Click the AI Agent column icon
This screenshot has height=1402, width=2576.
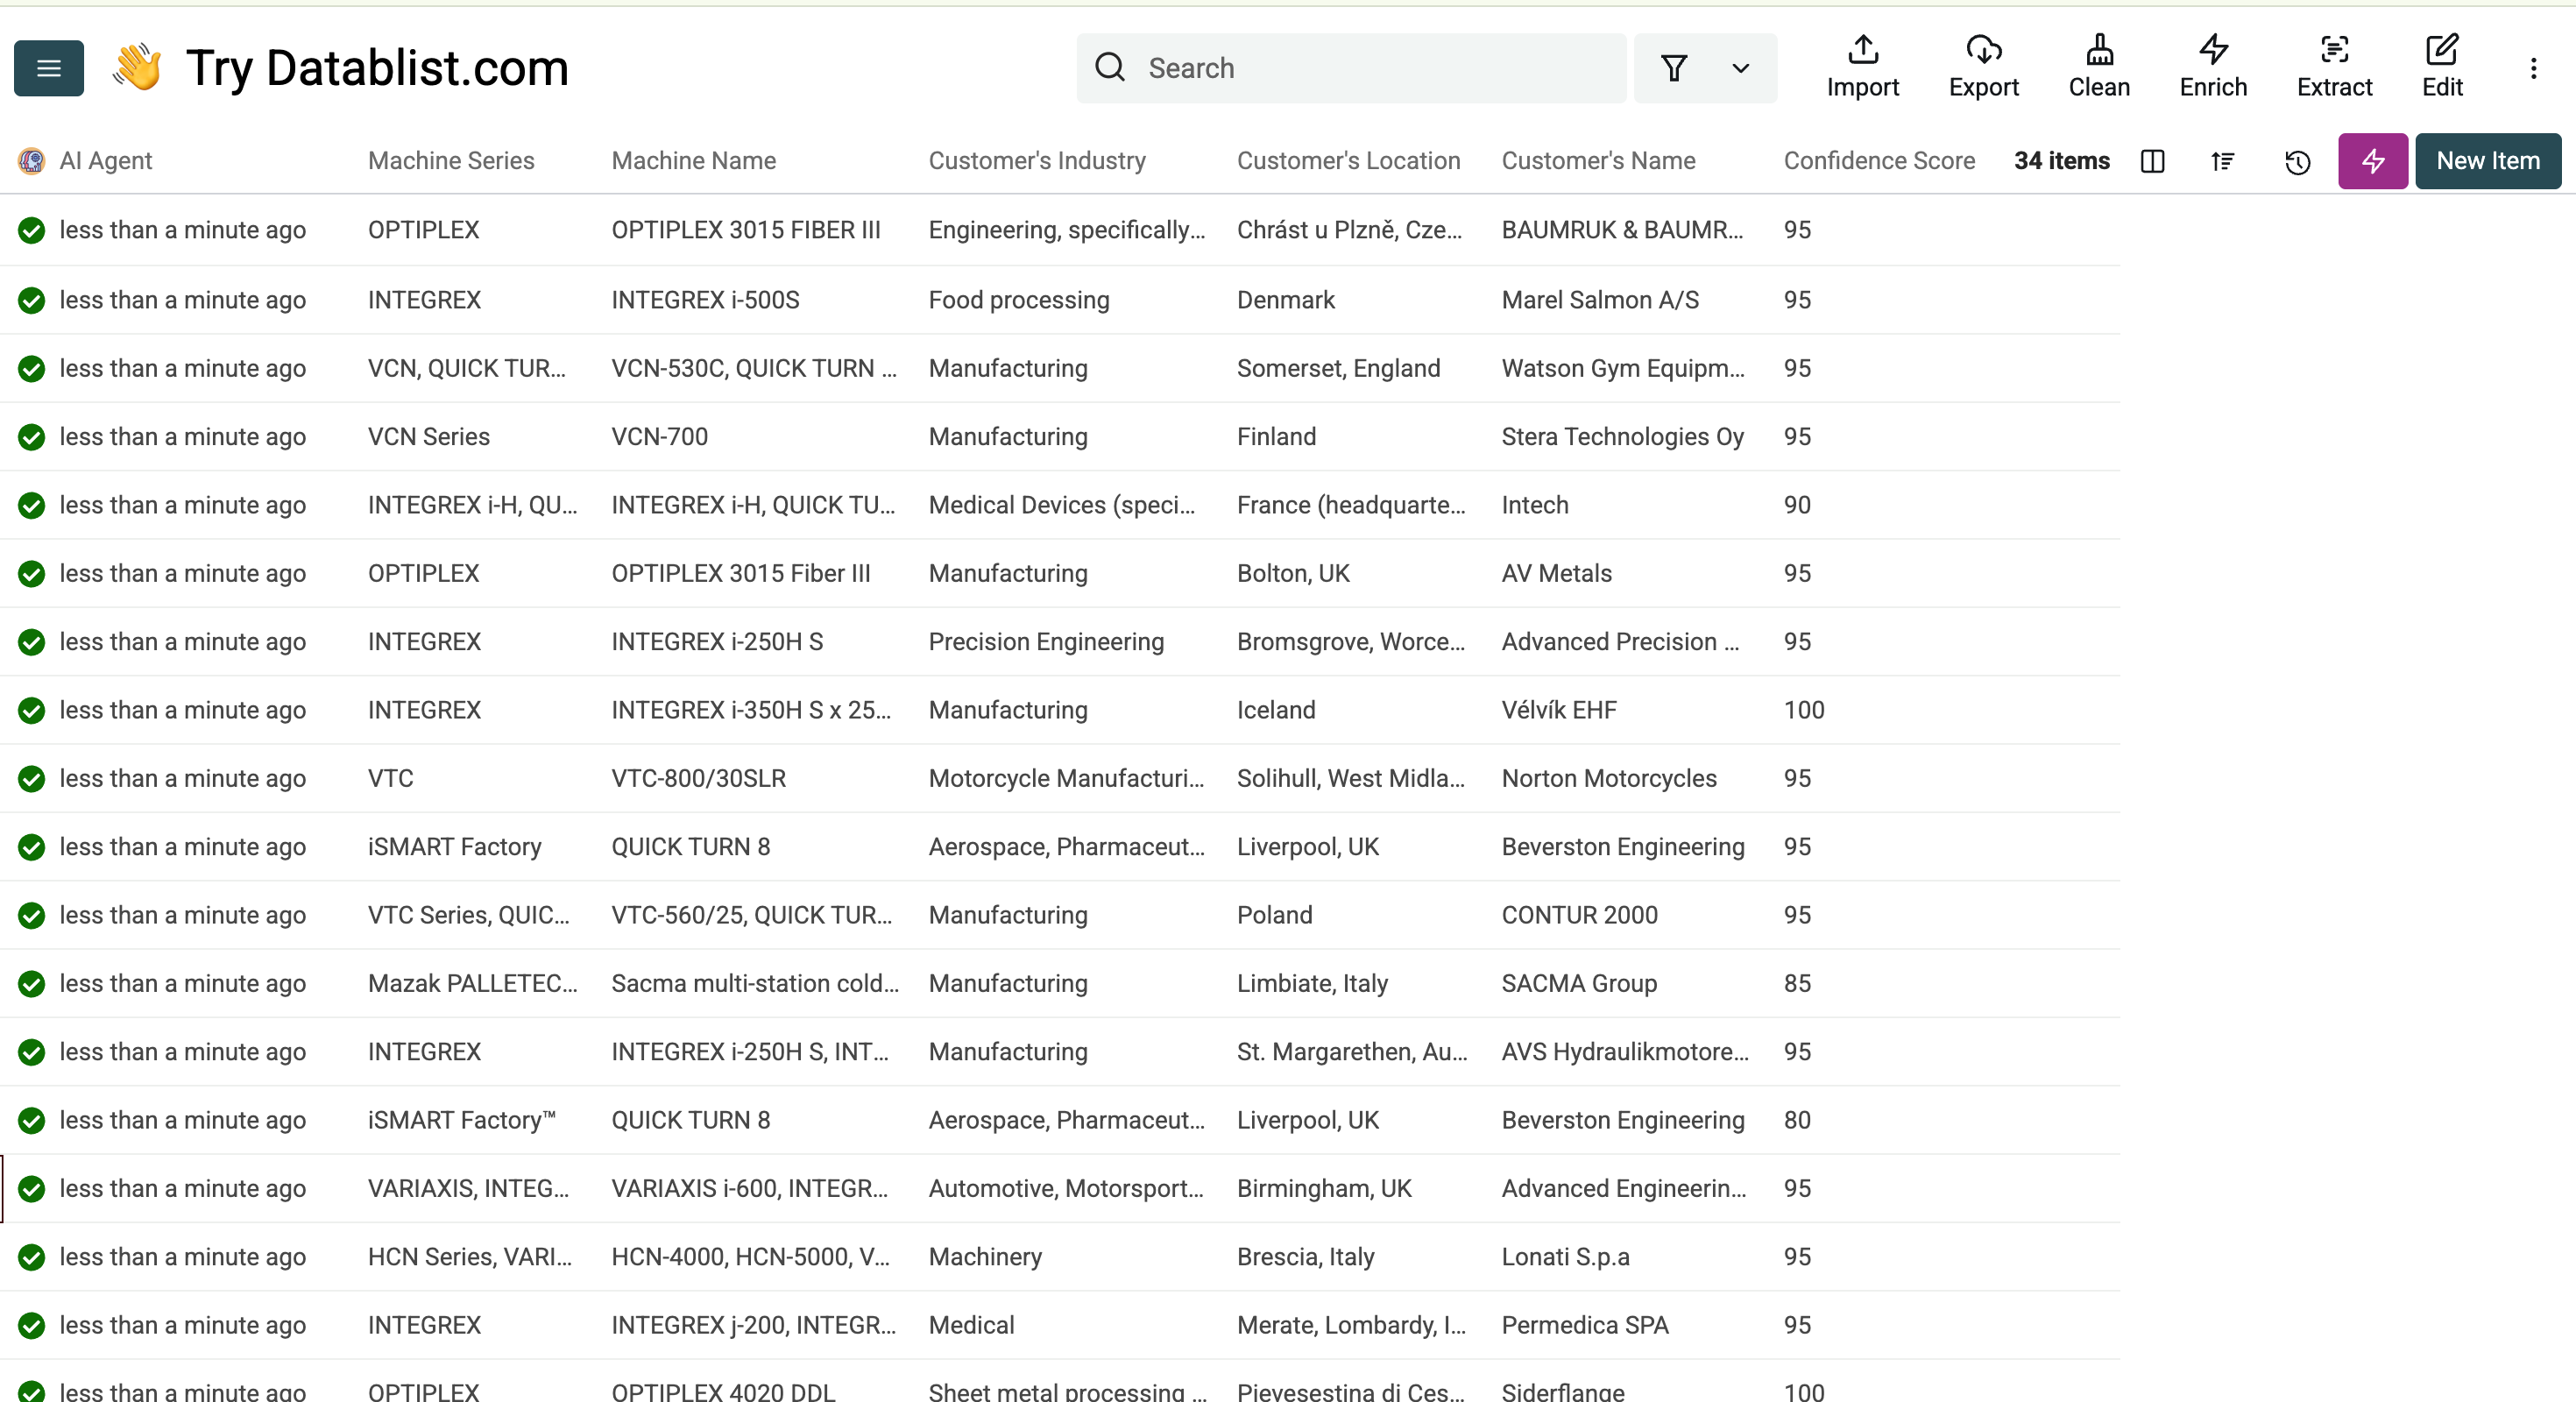[31, 161]
